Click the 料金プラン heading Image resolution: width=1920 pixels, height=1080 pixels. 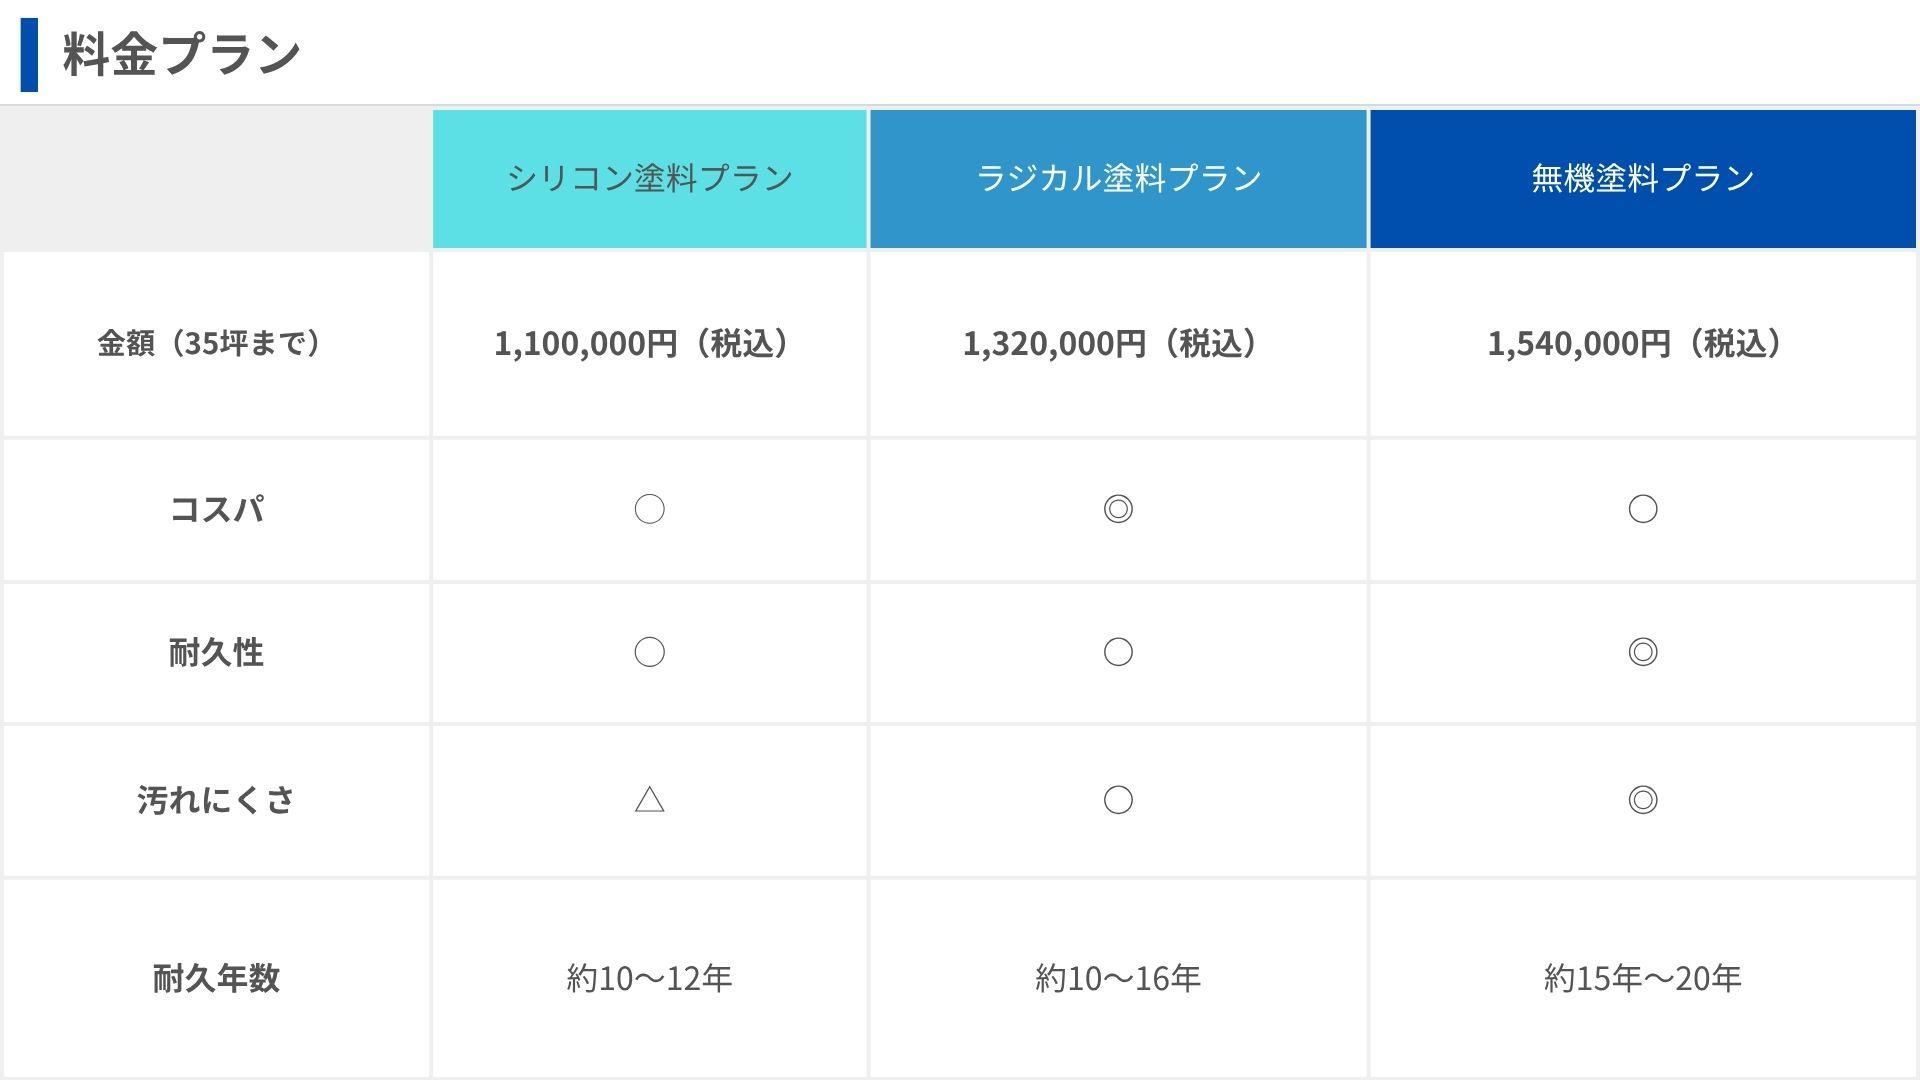point(181,54)
